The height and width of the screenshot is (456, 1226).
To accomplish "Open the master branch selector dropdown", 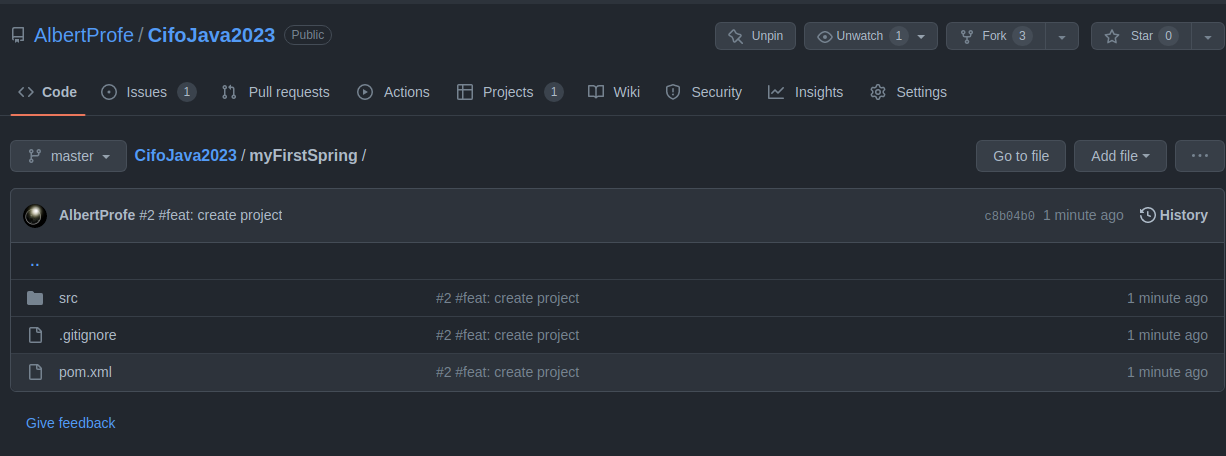I will tap(69, 156).
